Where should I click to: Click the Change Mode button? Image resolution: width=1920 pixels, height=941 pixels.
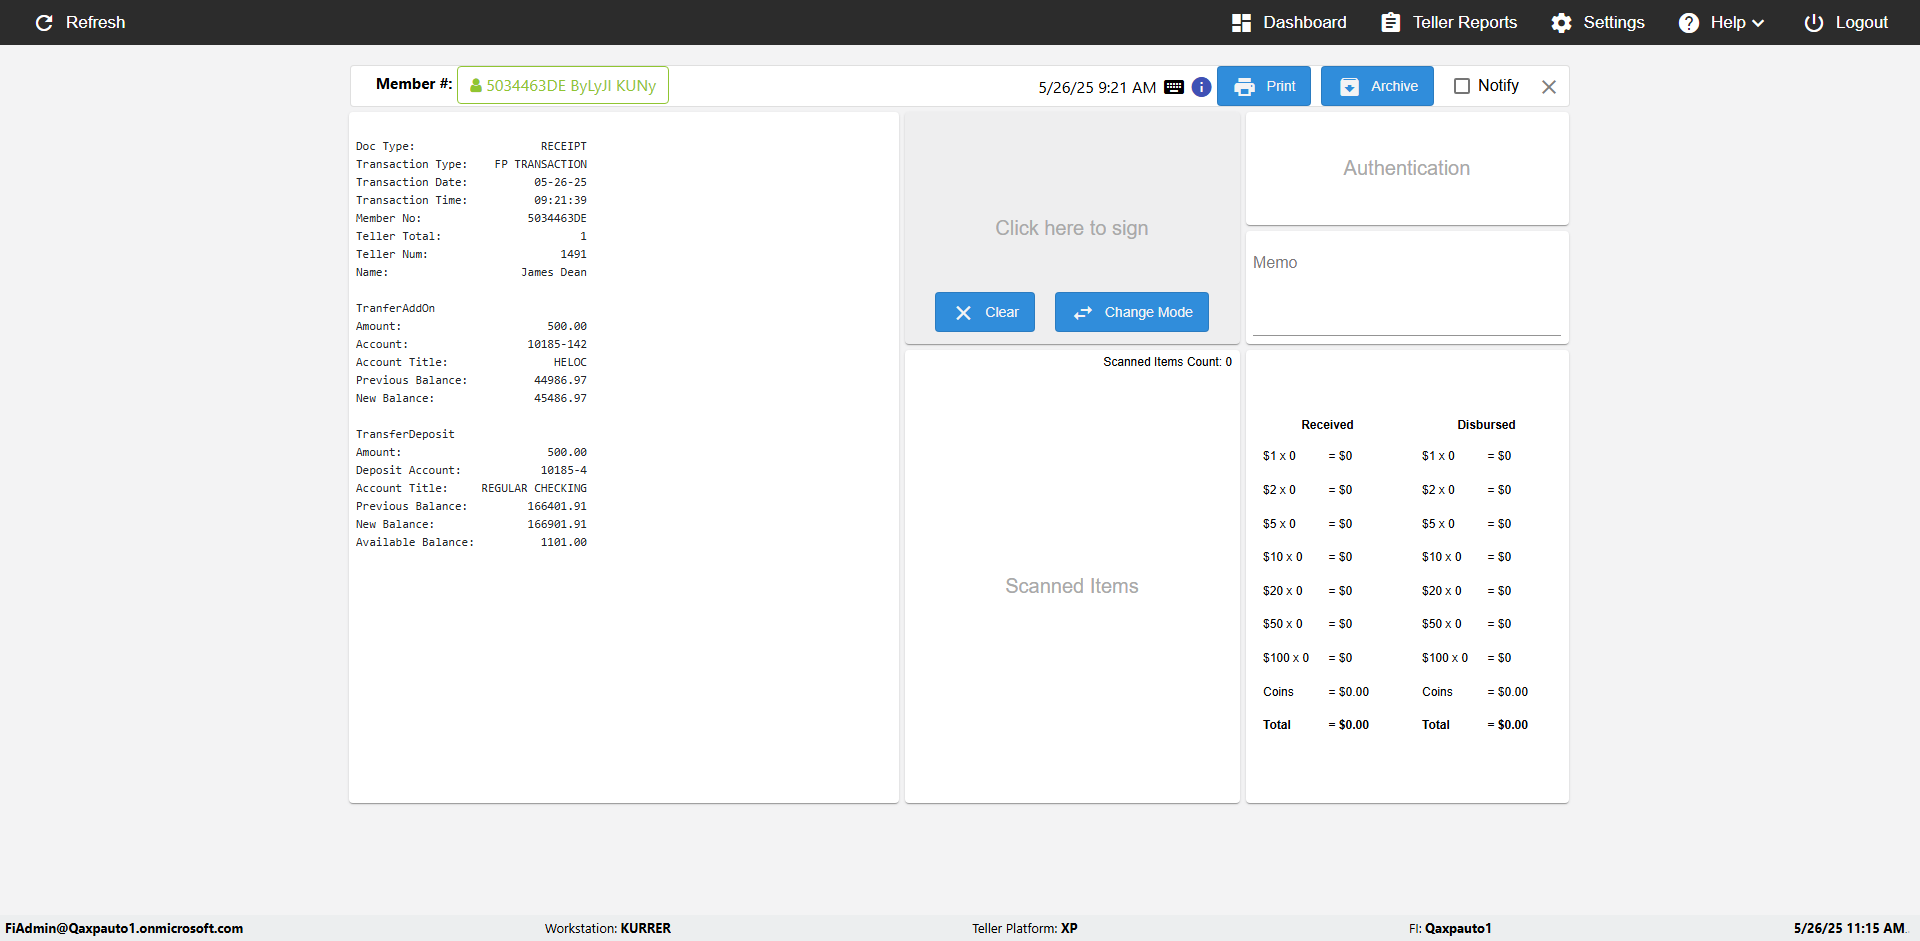1132,312
